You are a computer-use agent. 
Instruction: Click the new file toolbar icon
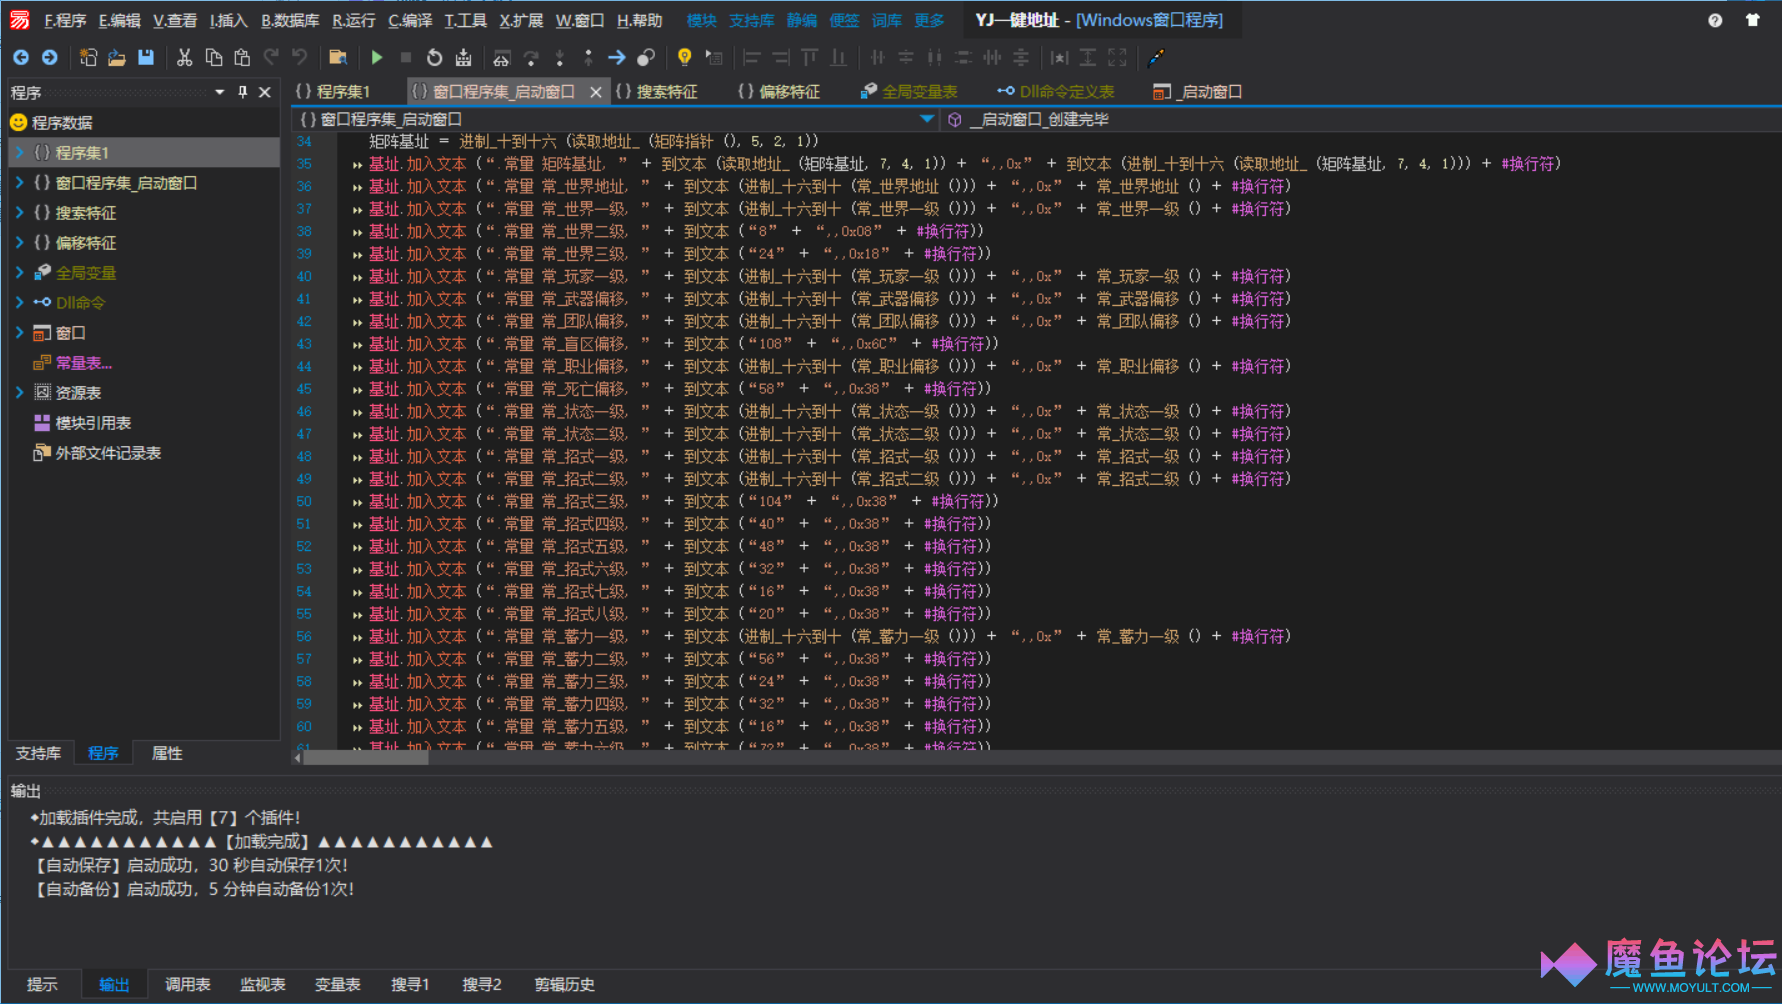tap(88, 58)
